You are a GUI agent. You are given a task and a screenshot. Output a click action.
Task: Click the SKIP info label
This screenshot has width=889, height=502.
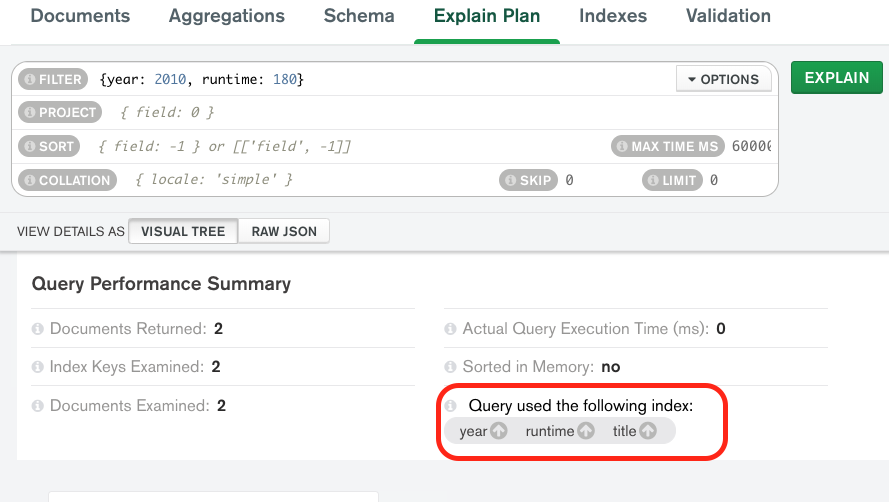tap(528, 180)
